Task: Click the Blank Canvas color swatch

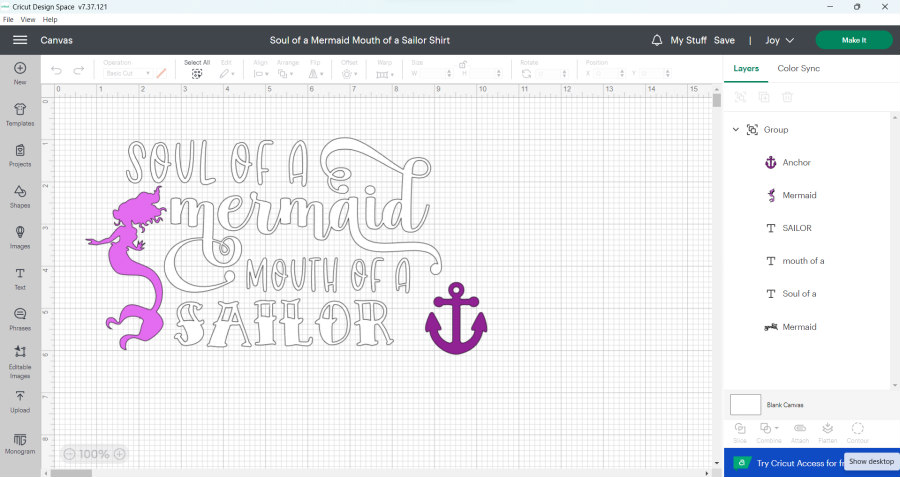Action: pyautogui.click(x=745, y=404)
